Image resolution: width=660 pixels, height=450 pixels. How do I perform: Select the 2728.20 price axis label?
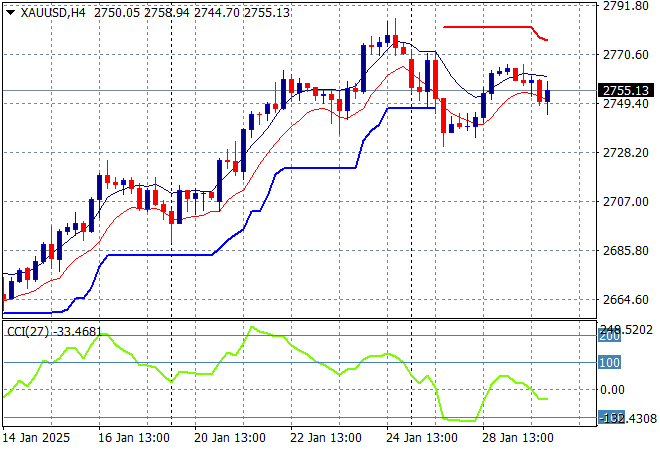click(x=626, y=152)
